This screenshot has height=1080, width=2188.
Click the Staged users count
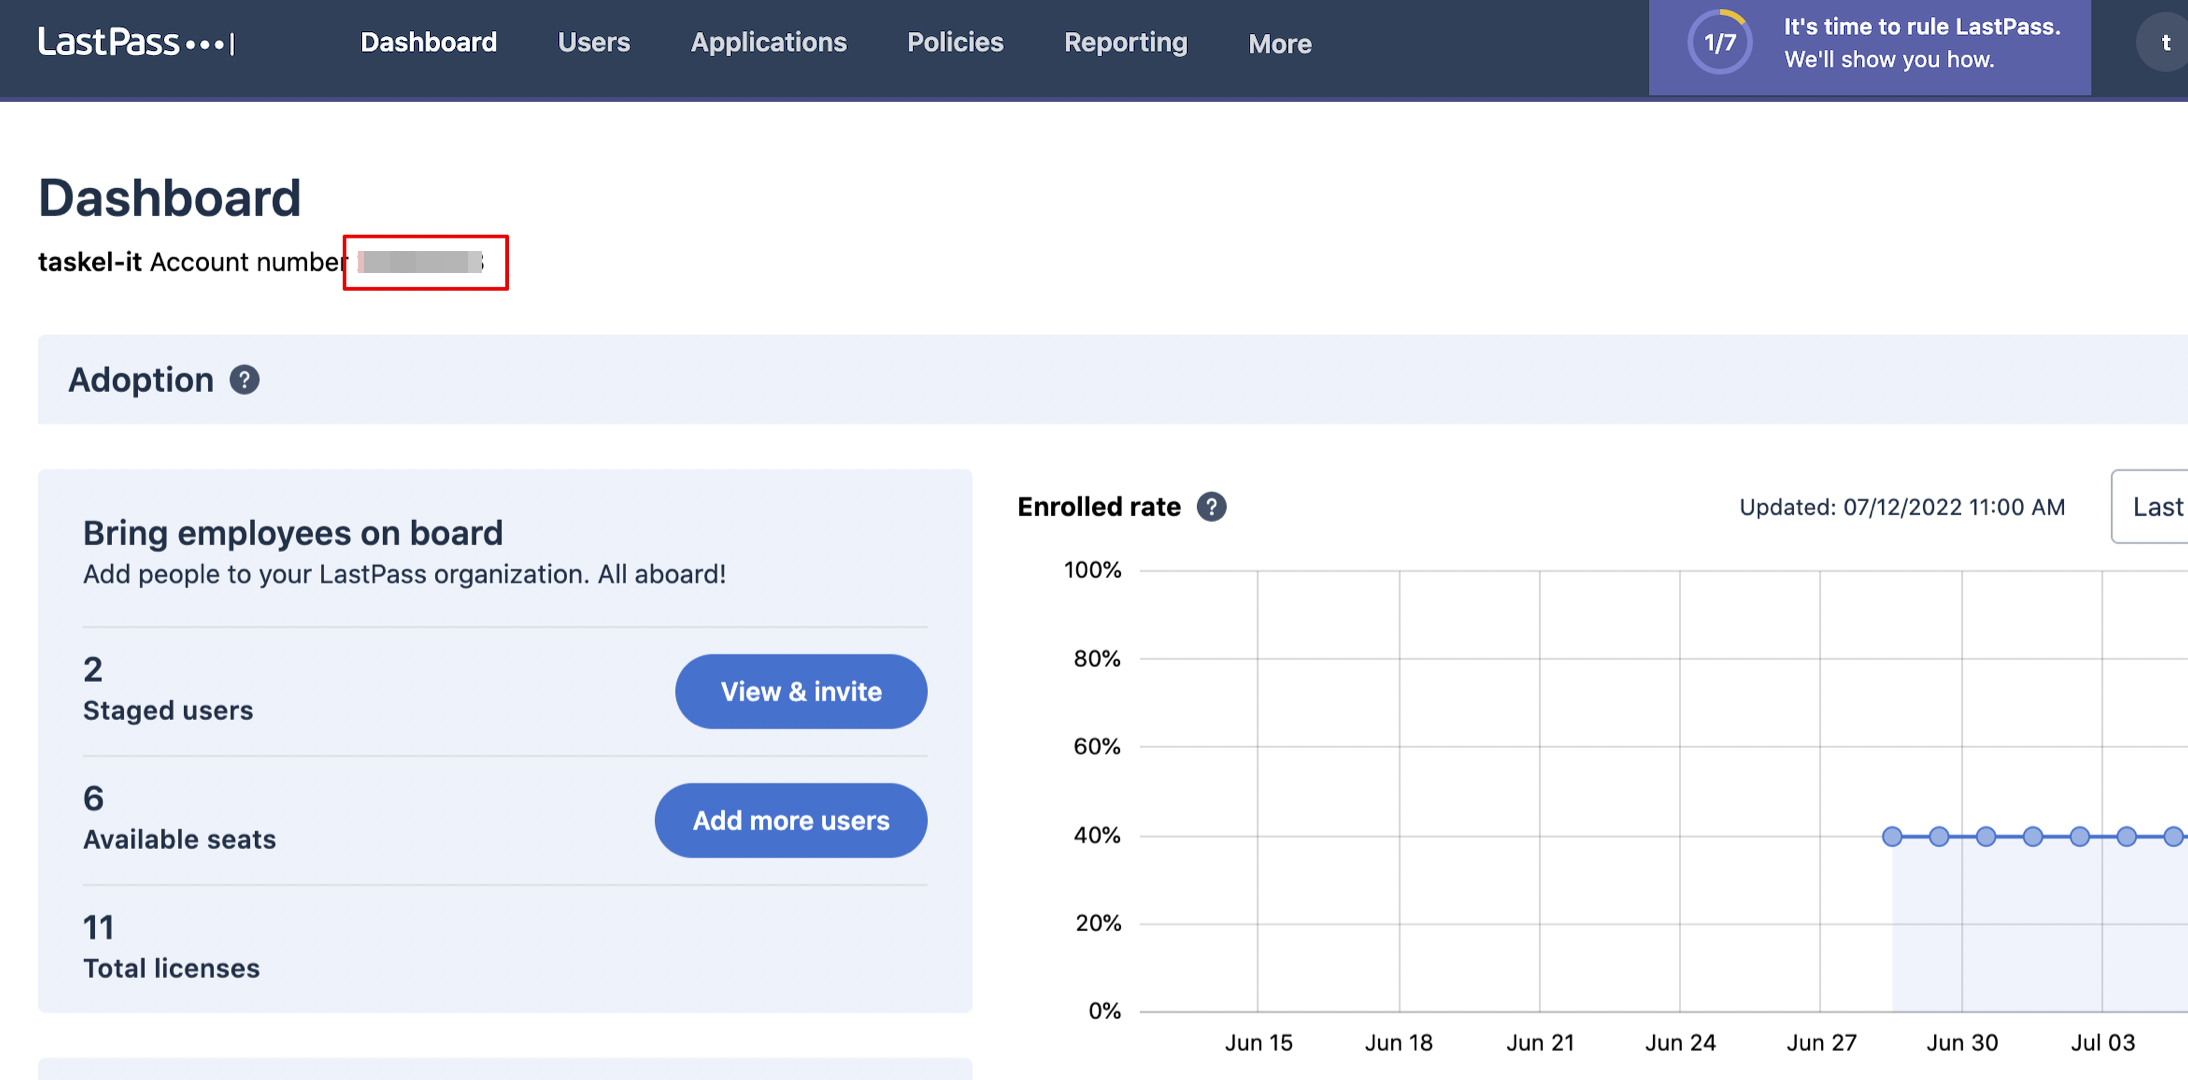[93, 669]
